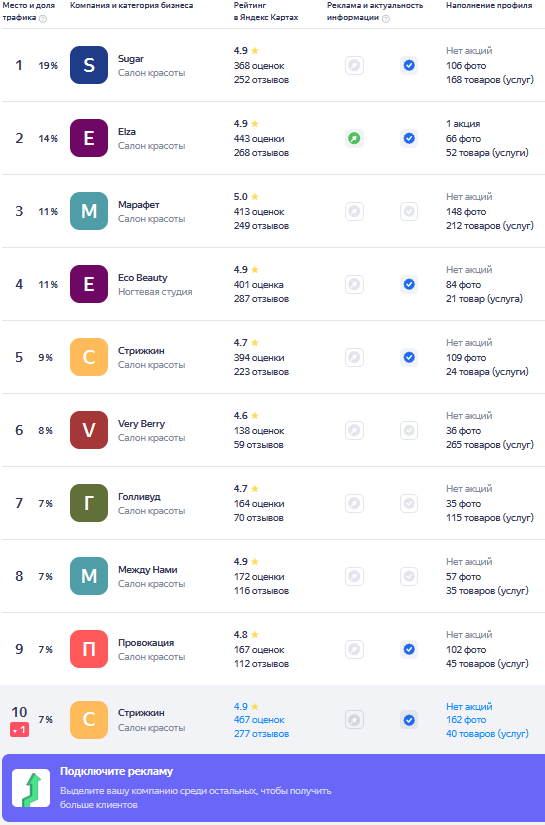This screenshot has height=825, width=545.
Task: Click the green advertising arrow icon for Elza
Action: click(355, 138)
